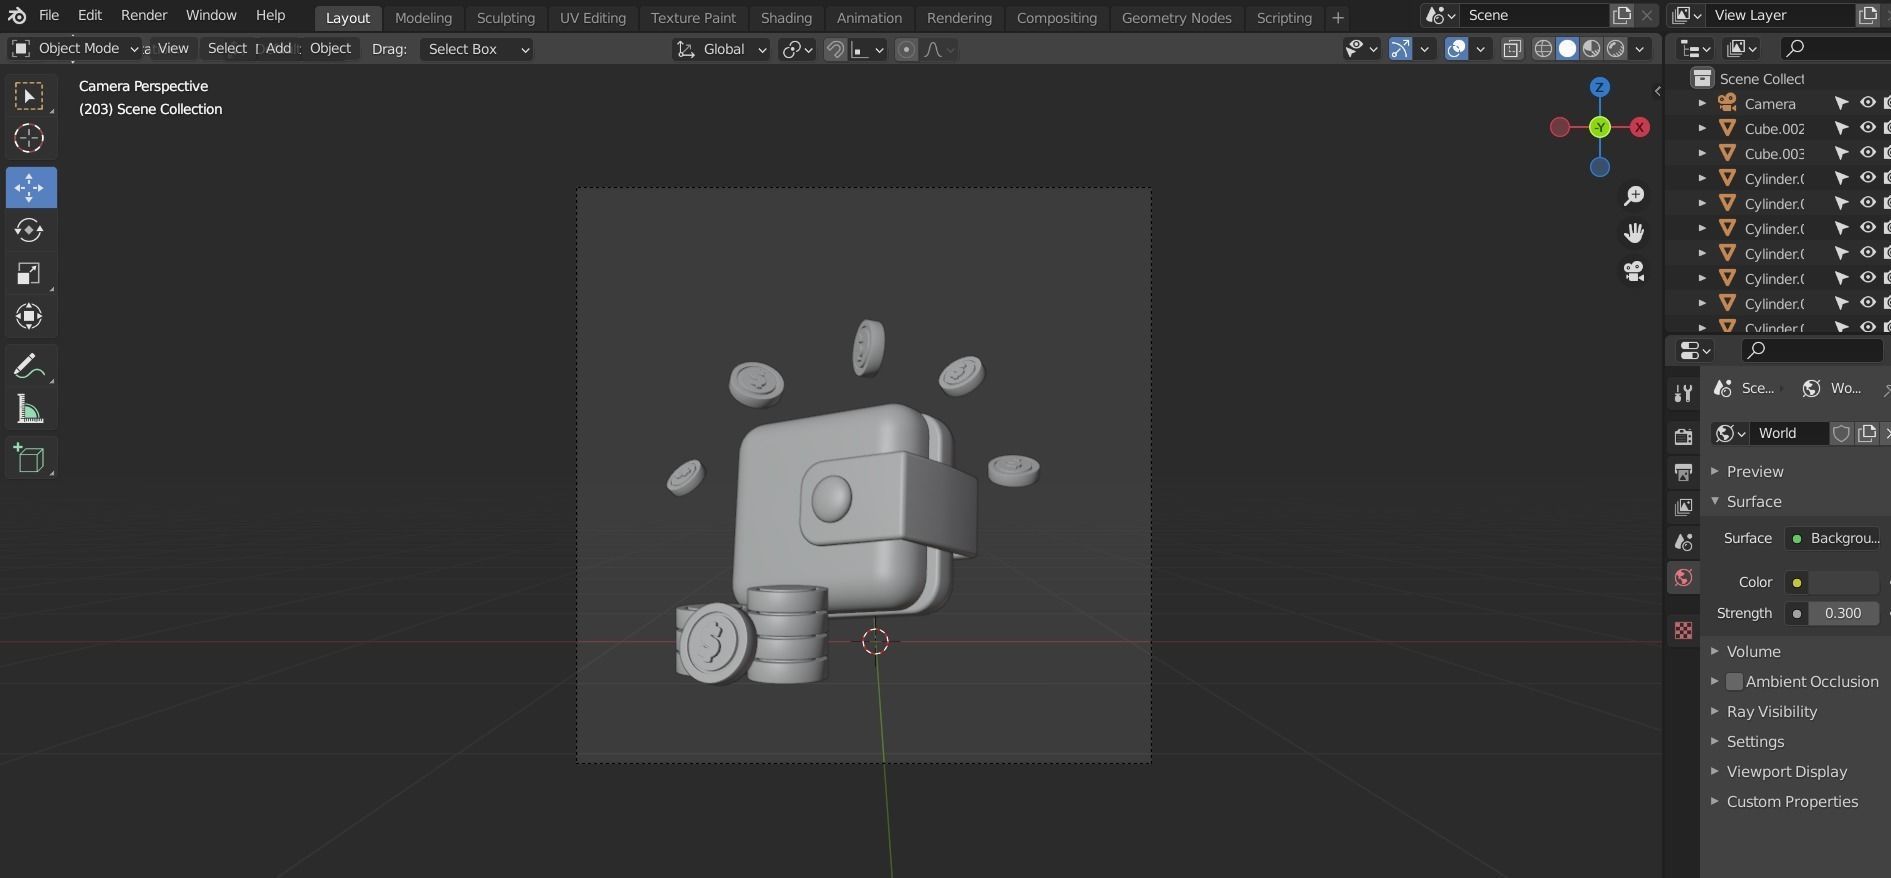The height and width of the screenshot is (878, 1891).
Task: Switch to the Shading workspace tab
Action: [786, 18]
